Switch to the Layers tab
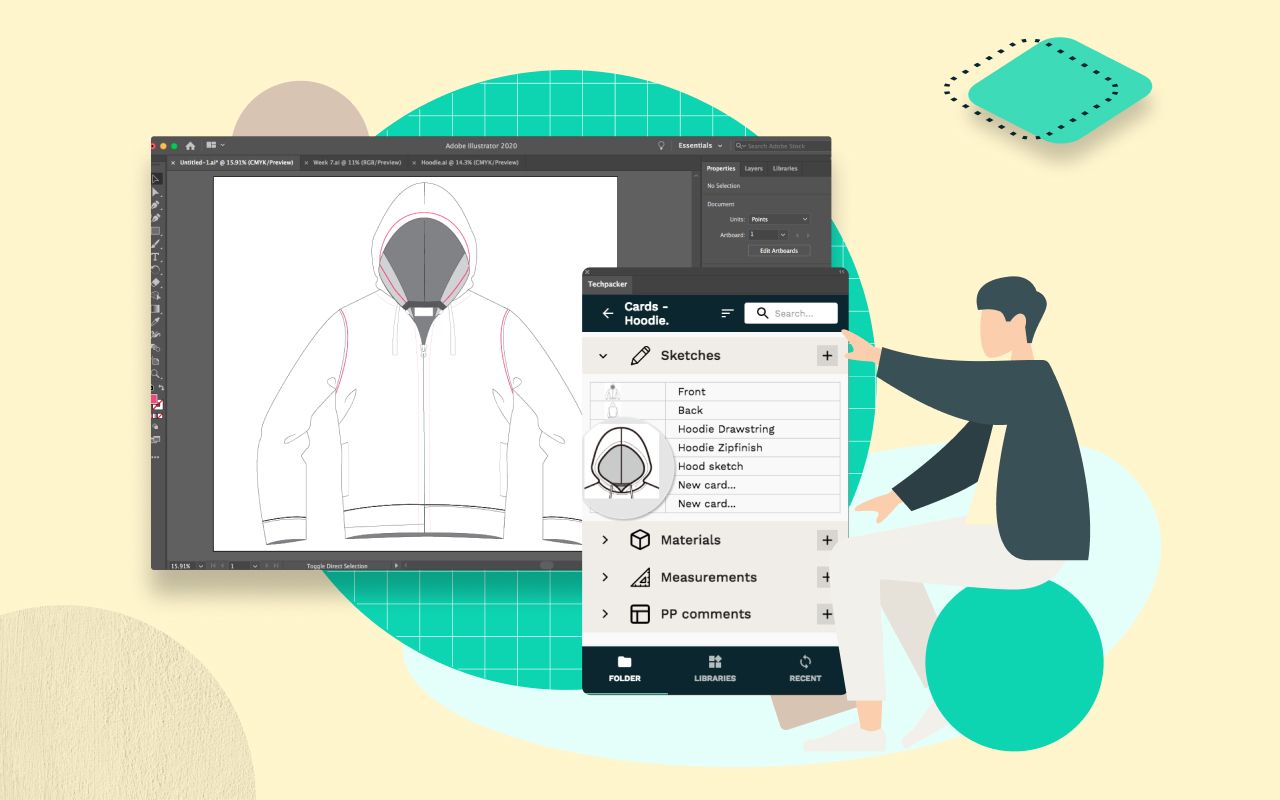Viewport: 1280px width, 800px height. pyautogui.click(x=754, y=169)
